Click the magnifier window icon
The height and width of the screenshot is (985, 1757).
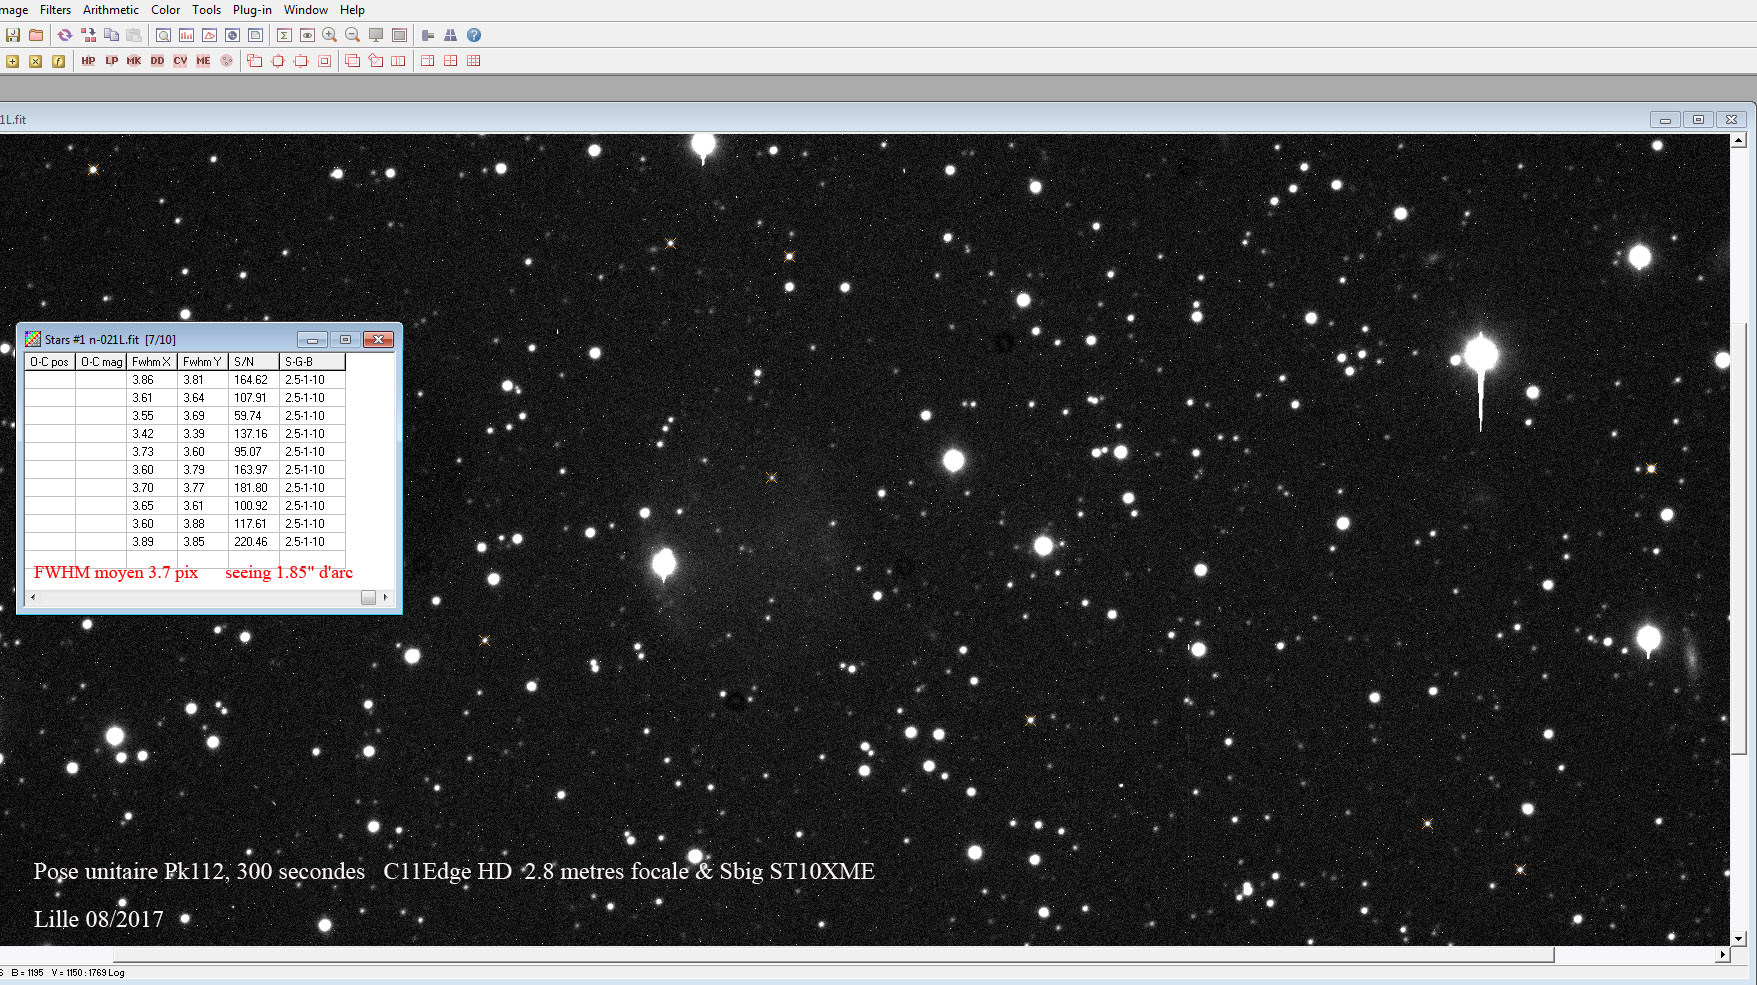163,35
